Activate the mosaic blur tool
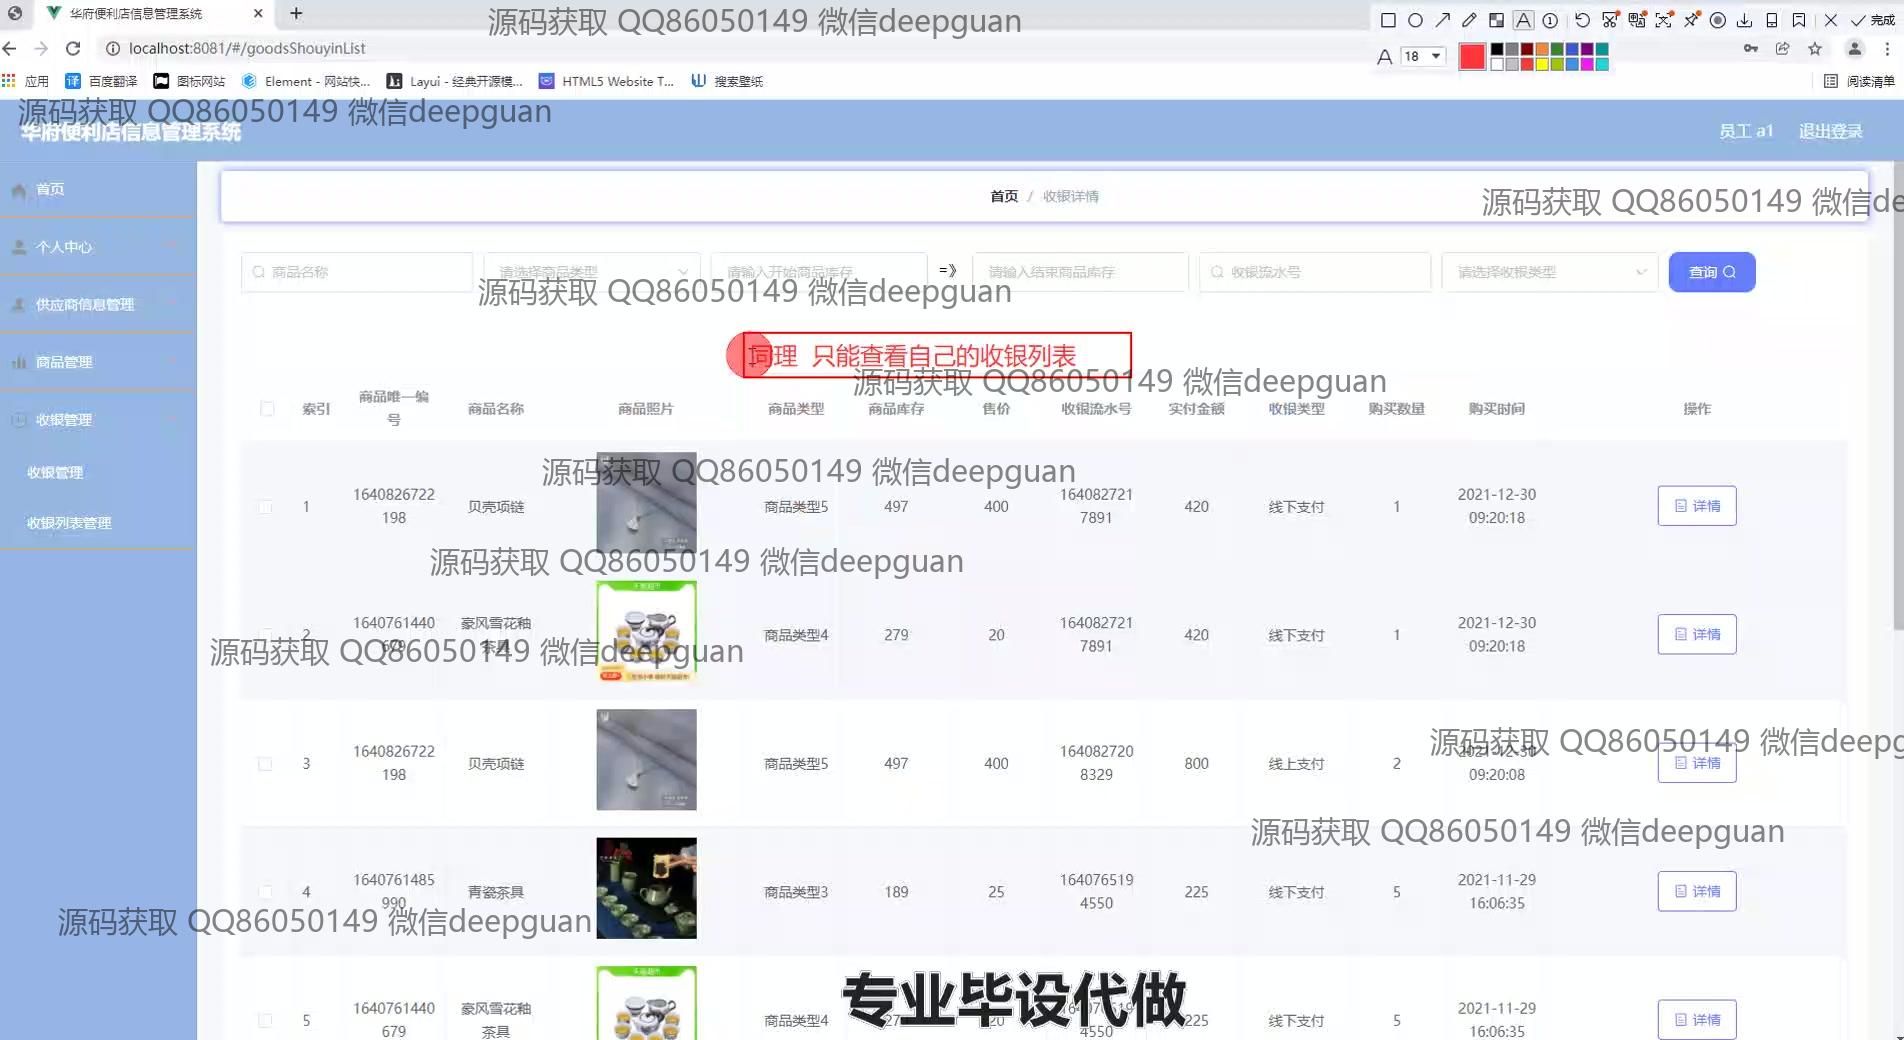 coord(1496,20)
